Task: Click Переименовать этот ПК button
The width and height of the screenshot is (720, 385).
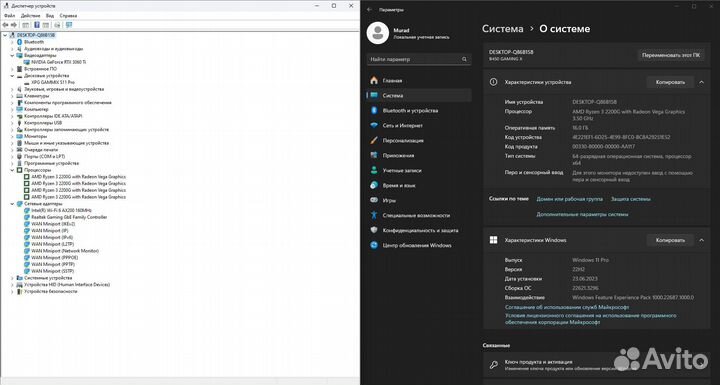Action: click(x=671, y=55)
